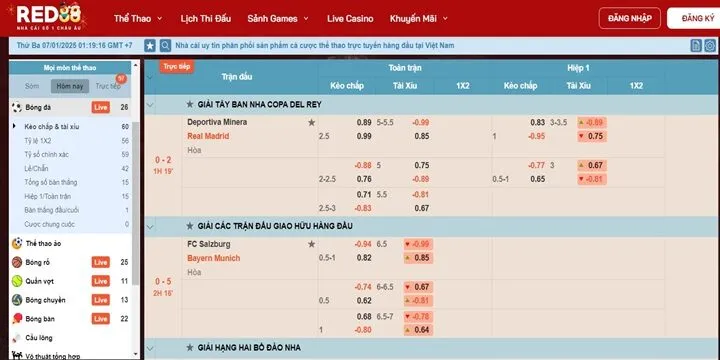Open the Lịch Thi Đấu menu
720x360 pixels.
coord(206,19)
